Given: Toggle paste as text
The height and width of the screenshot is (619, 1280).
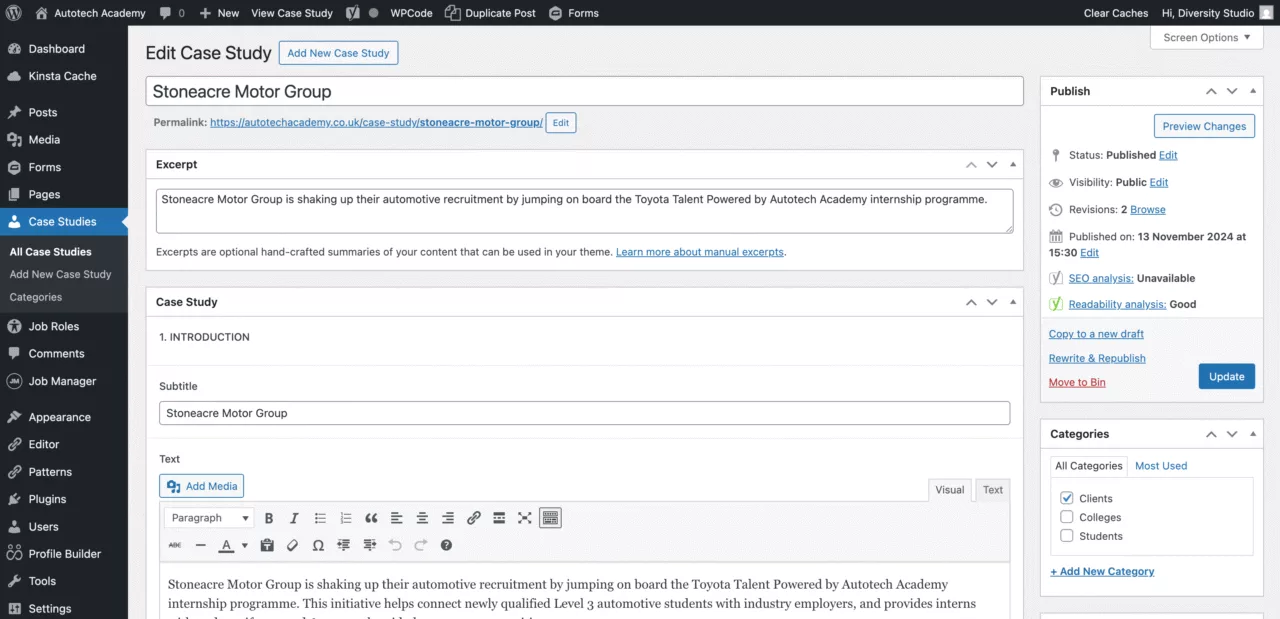Looking at the screenshot, I should click(267, 545).
